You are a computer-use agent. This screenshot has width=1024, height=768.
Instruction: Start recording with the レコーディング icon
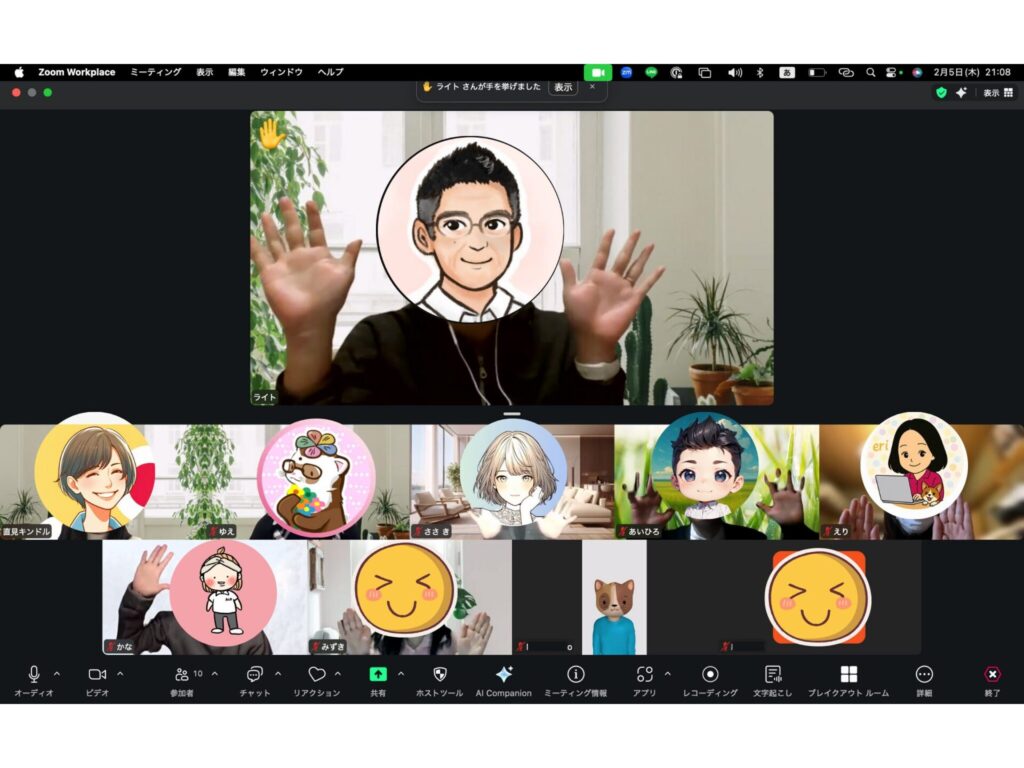click(710, 674)
